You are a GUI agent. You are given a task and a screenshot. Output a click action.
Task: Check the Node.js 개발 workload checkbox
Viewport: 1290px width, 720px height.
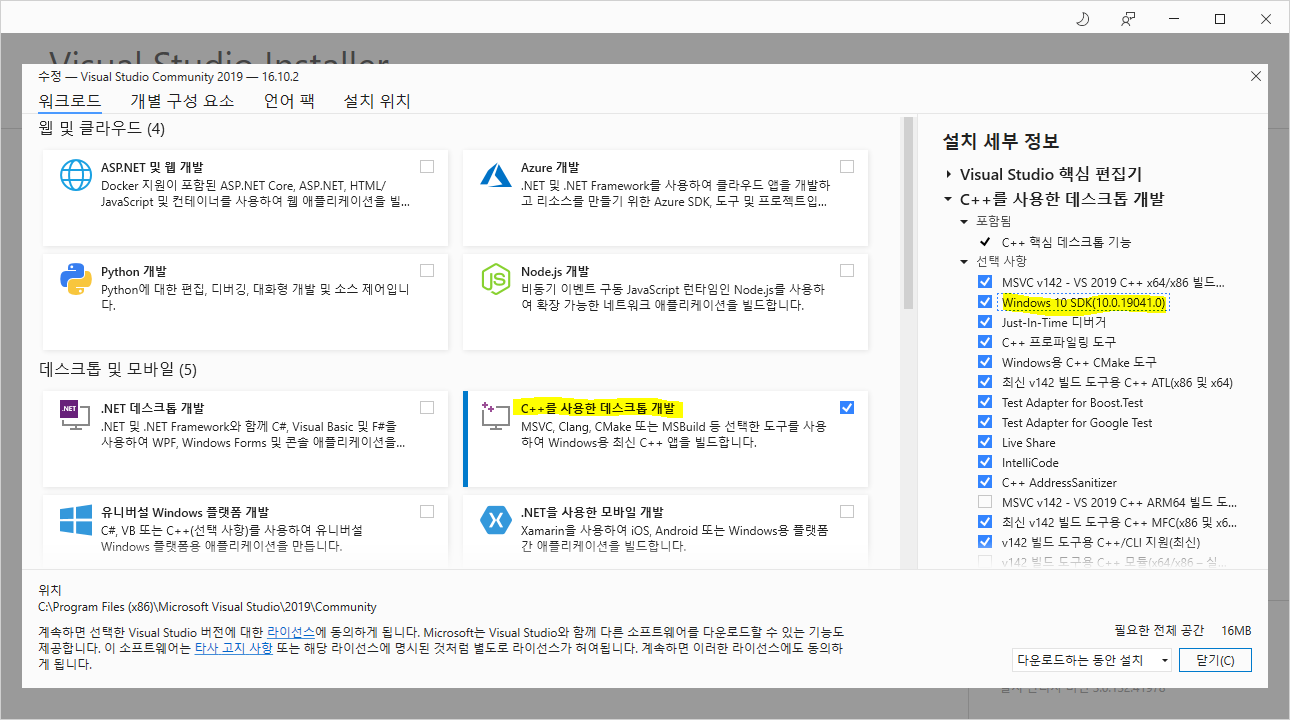pos(847,271)
